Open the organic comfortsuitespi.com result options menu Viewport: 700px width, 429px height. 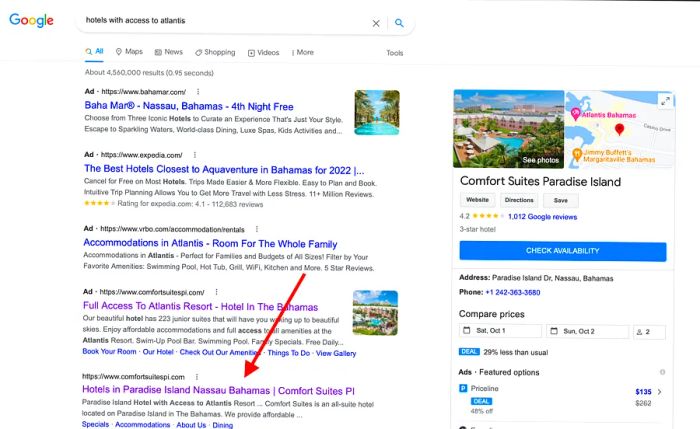coord(197,377)
